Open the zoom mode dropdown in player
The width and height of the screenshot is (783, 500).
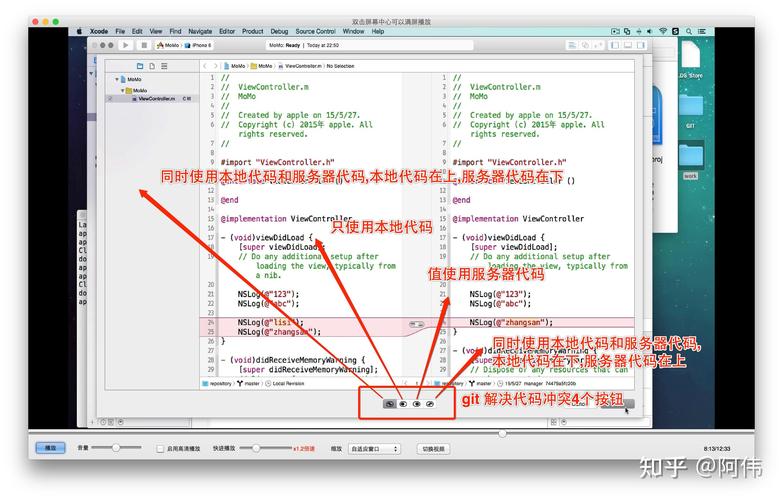pyautogui.click(x=375, y=449)
